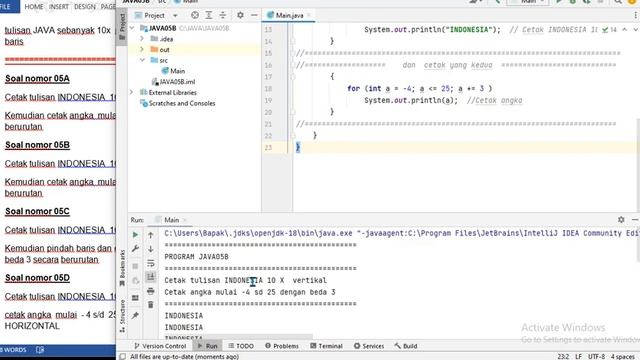Screen dimensions: 640x360
Task: Click LF line separator in status bar
Action: (578, 356)
